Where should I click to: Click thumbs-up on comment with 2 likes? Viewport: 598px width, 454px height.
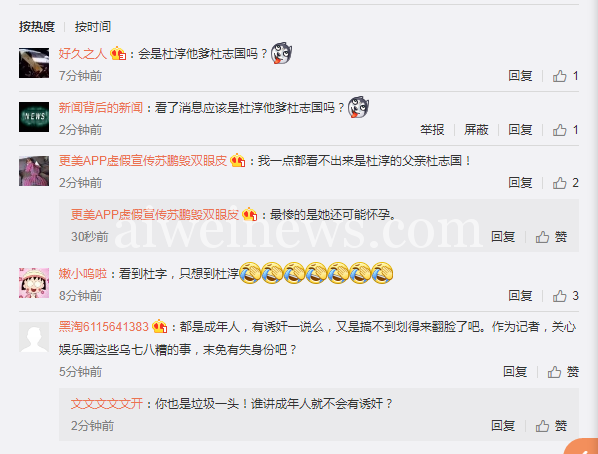565,183
